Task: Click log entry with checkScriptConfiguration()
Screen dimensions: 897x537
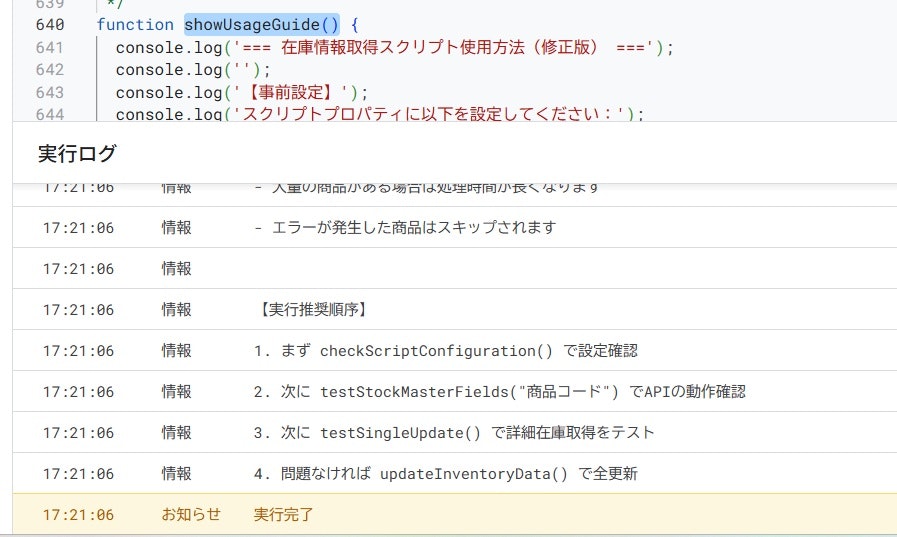Action: pyautogui.click(x=446, y=351)
